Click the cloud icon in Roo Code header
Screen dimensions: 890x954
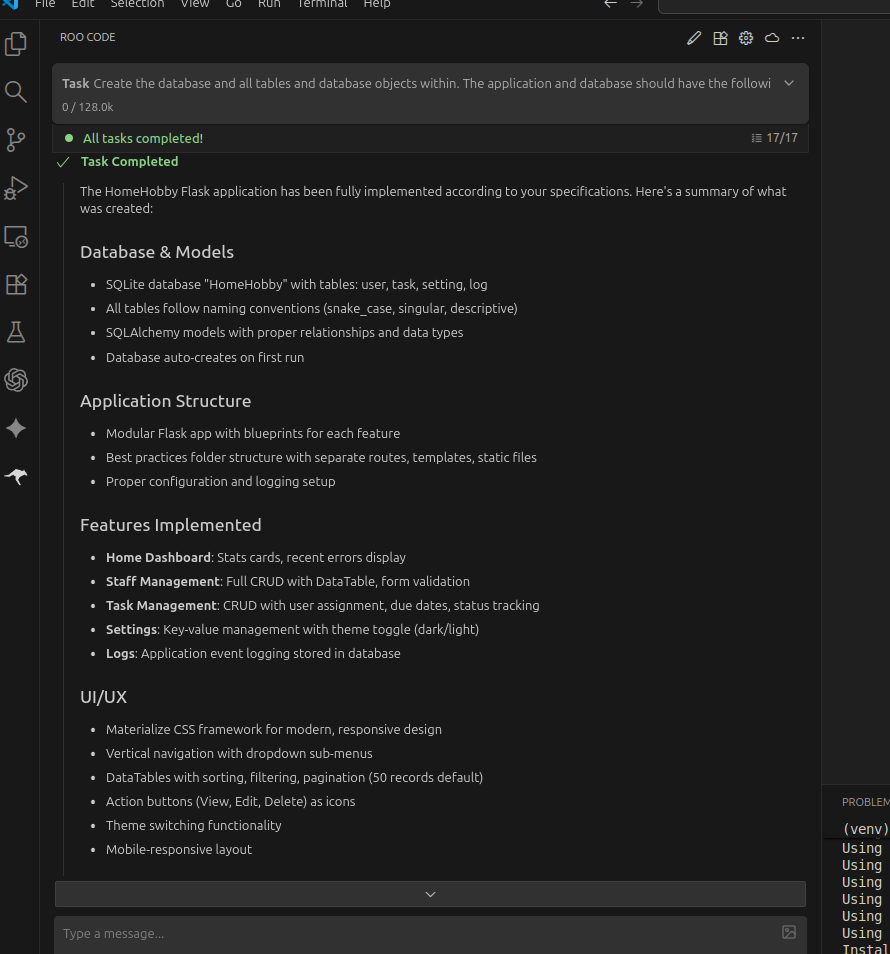coord(772,38)
